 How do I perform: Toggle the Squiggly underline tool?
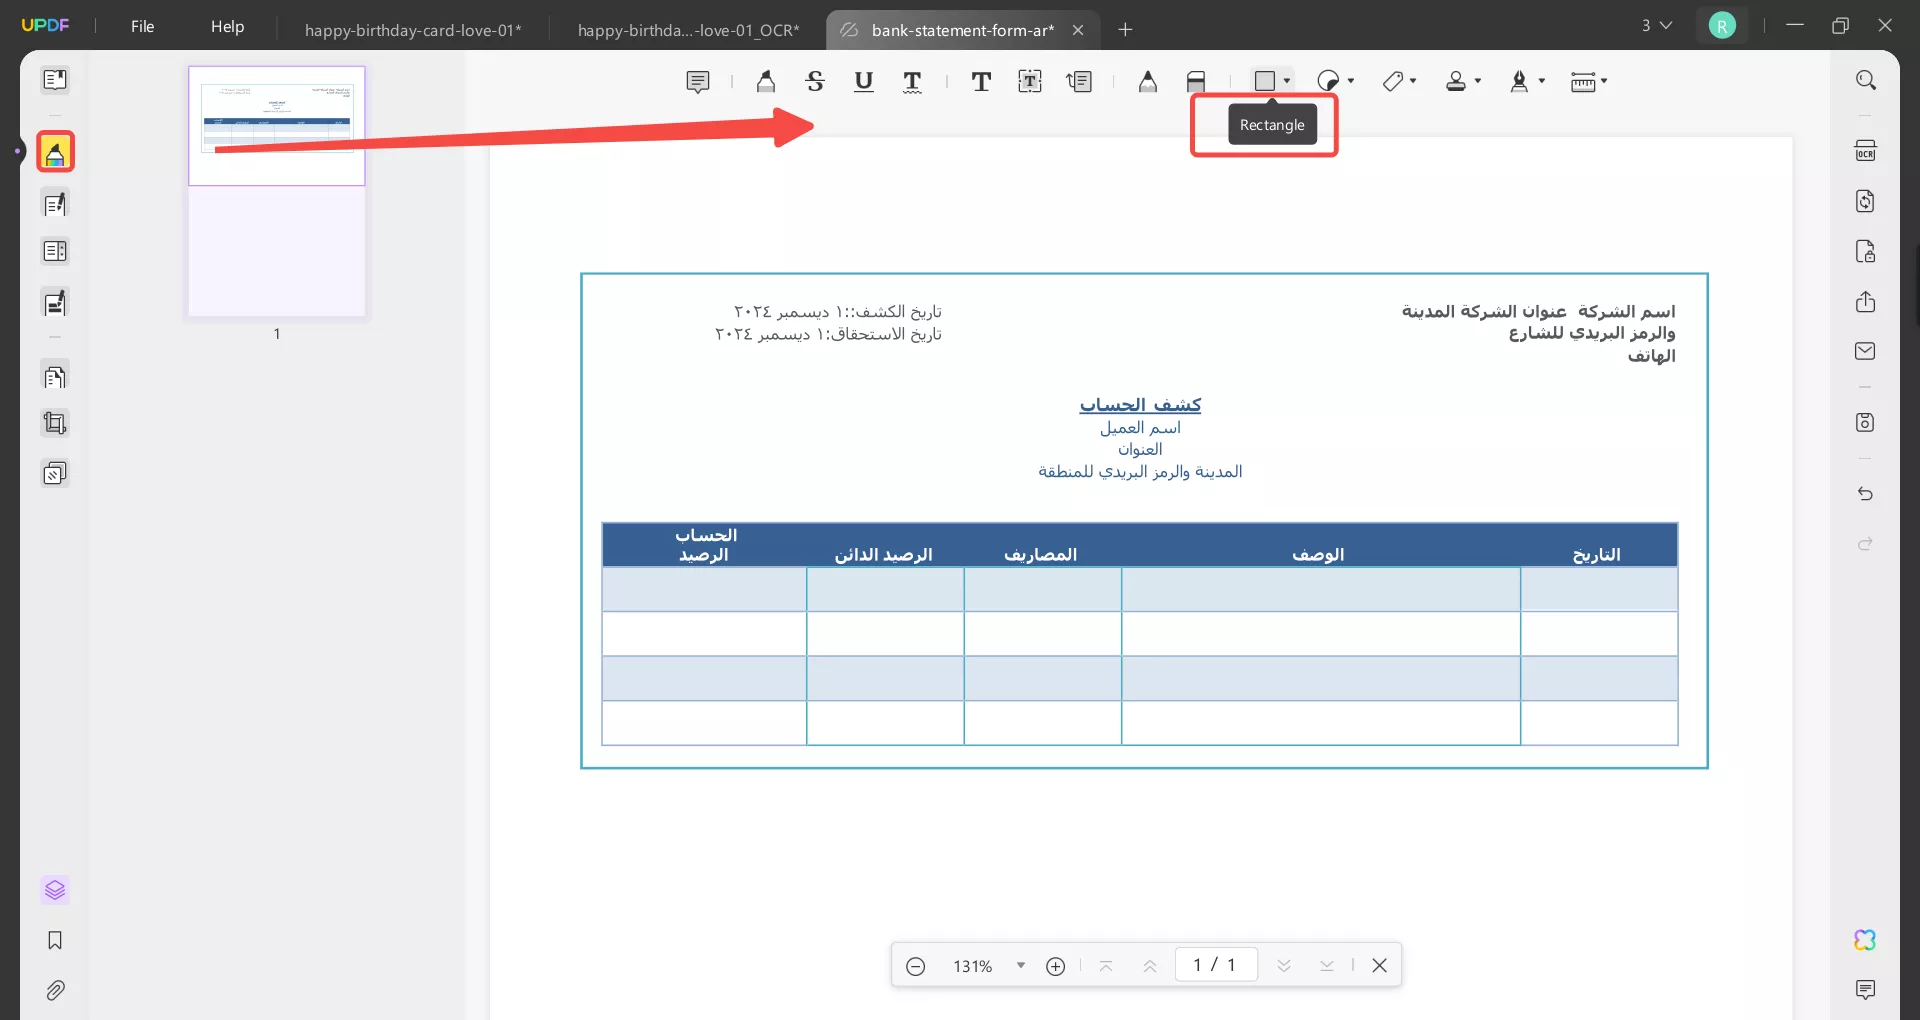point(913,81)
